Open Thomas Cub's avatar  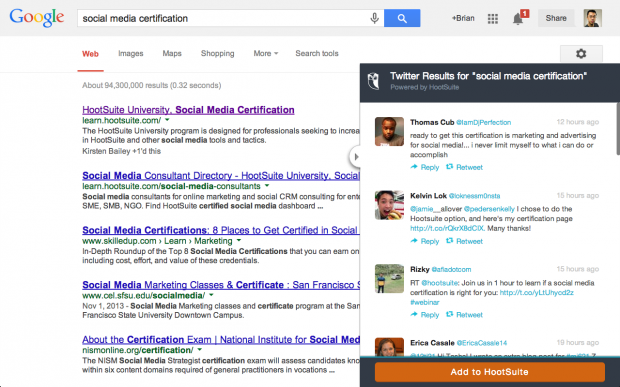click(389, 131)
